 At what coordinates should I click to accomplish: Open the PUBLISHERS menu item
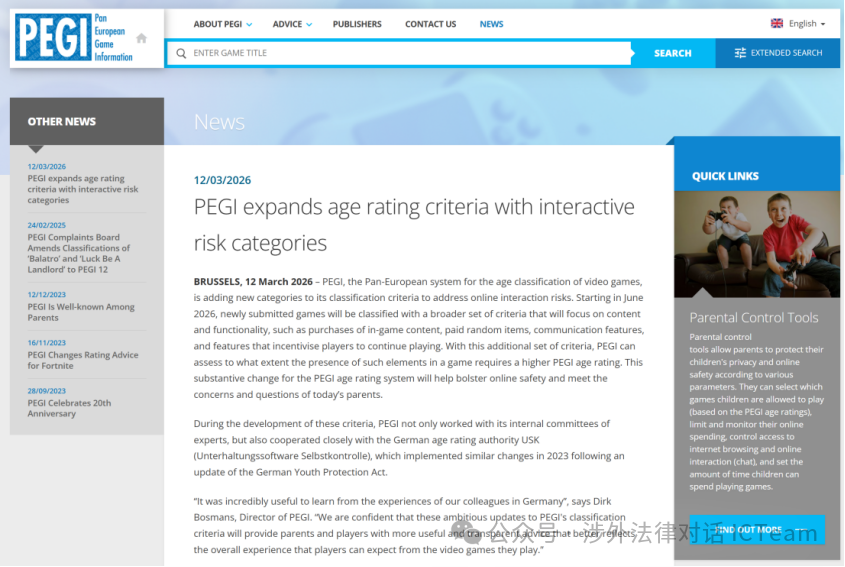pyautogui.click(x=357, y=24)
